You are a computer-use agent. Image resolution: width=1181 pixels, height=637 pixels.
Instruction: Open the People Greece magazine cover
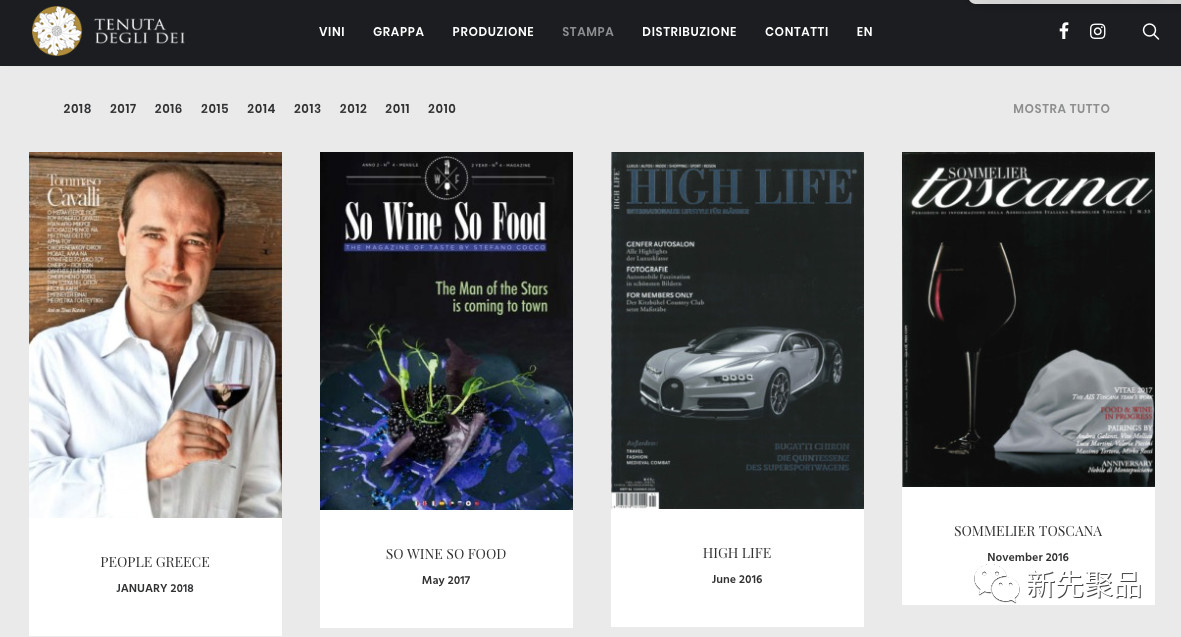[x=155, y=335]
